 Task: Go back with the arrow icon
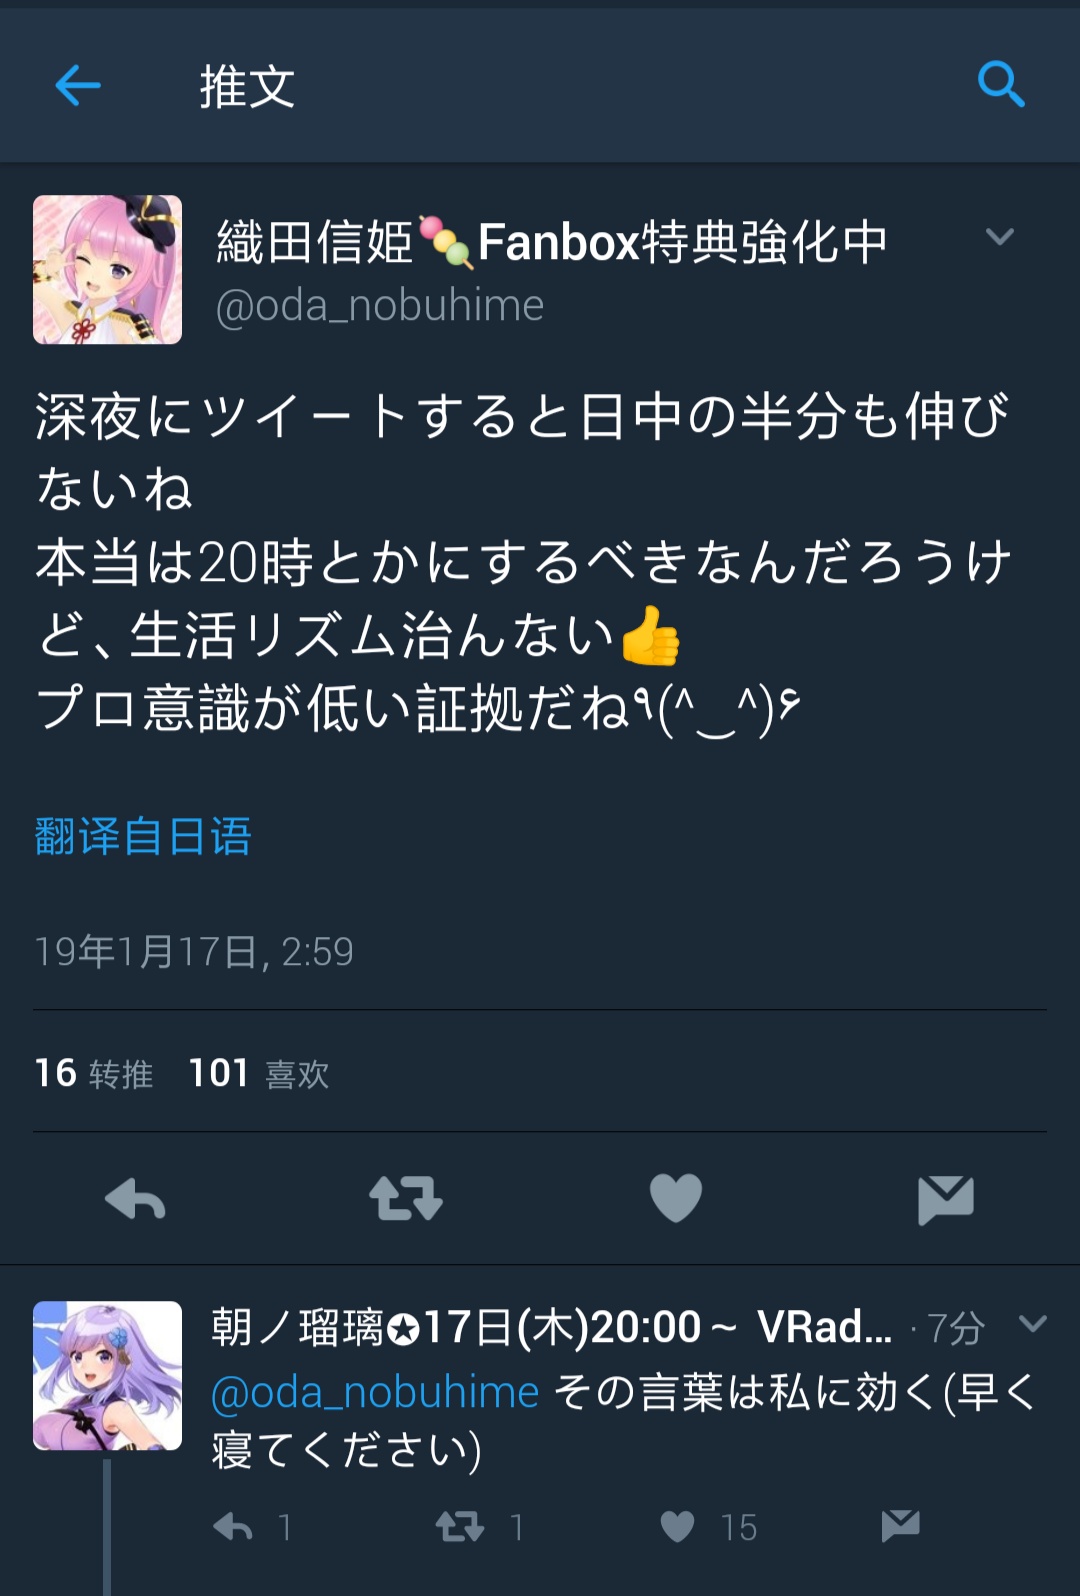(78, 85)
